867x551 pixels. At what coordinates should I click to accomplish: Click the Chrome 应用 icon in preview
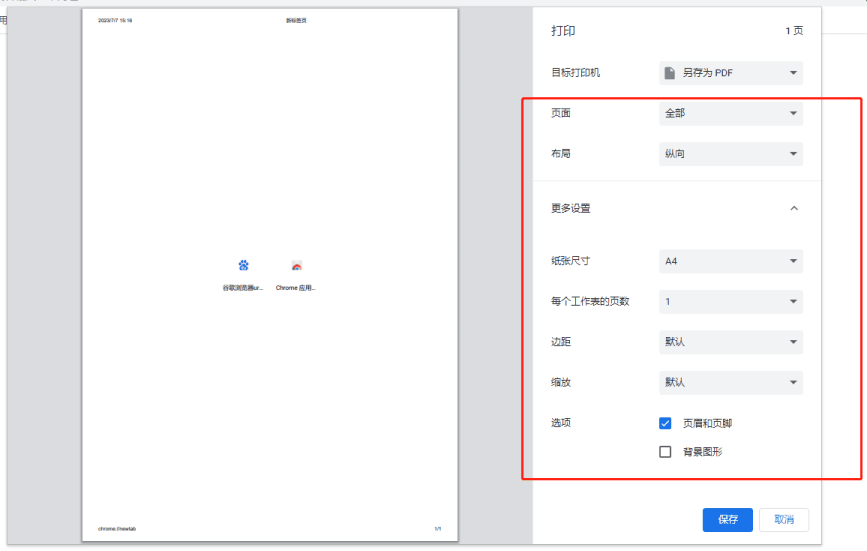[x=296, y=266]
